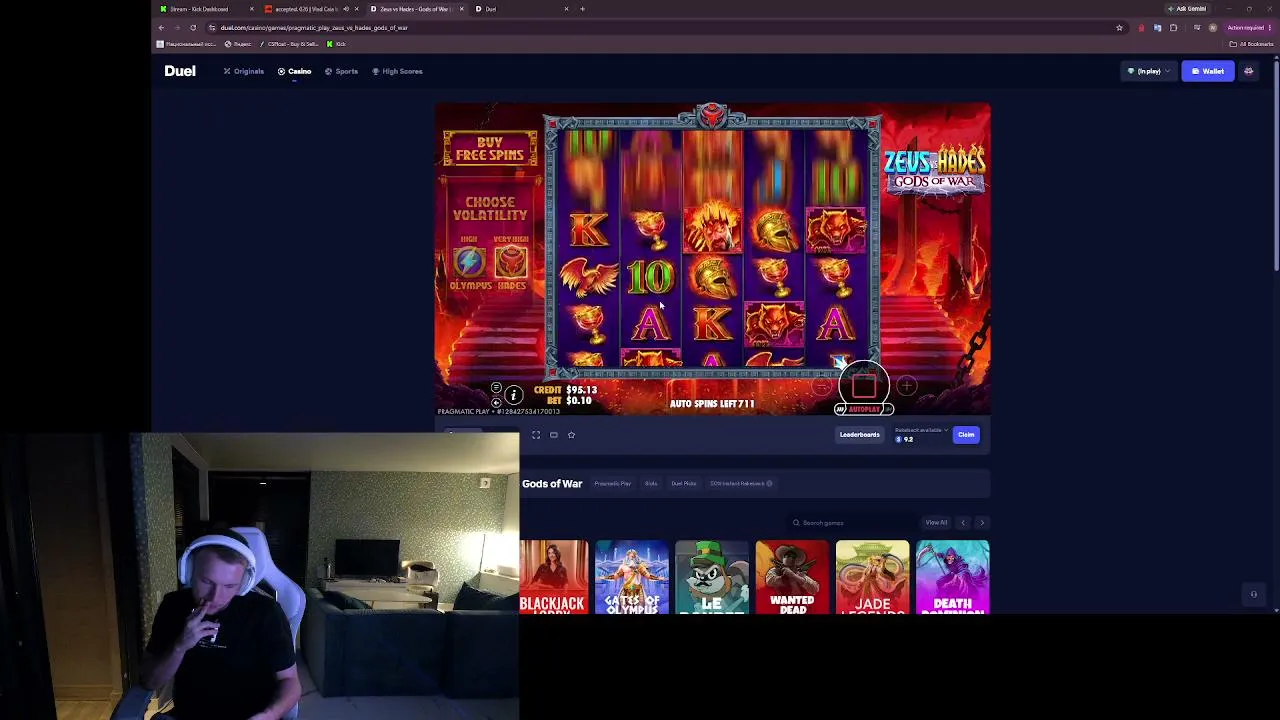Choose Hades very high volatility
The image size is (1280, 720).
tap(511, 265)
